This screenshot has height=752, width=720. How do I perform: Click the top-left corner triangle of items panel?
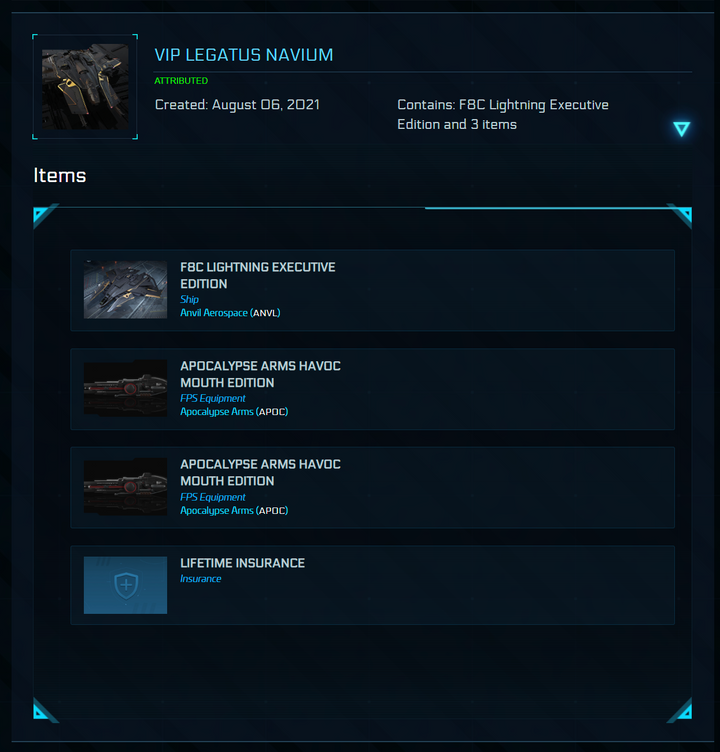(42, 215)
